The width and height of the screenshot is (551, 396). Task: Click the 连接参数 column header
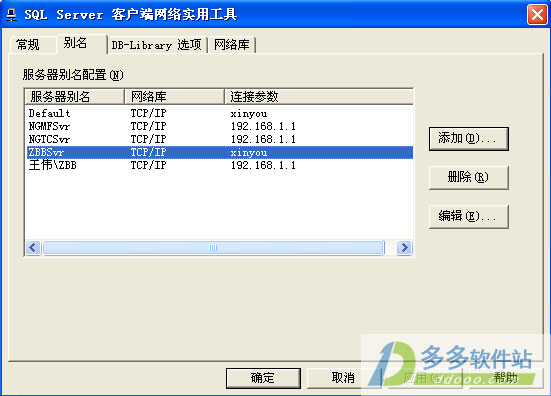click(319, 97)
